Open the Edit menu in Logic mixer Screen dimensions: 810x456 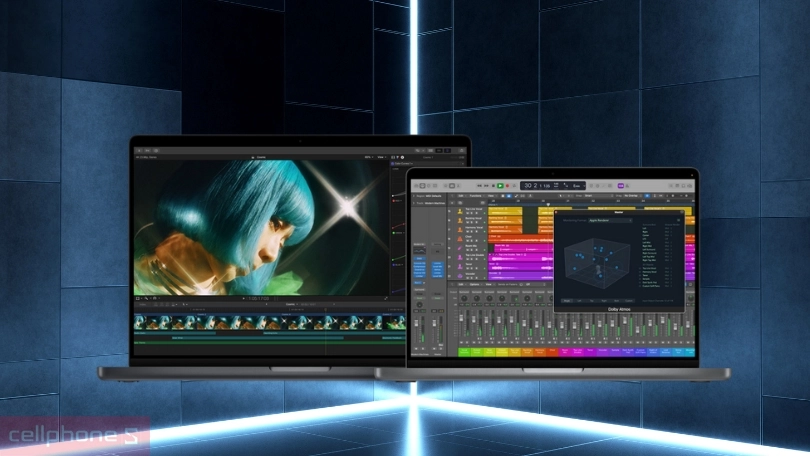461,285
